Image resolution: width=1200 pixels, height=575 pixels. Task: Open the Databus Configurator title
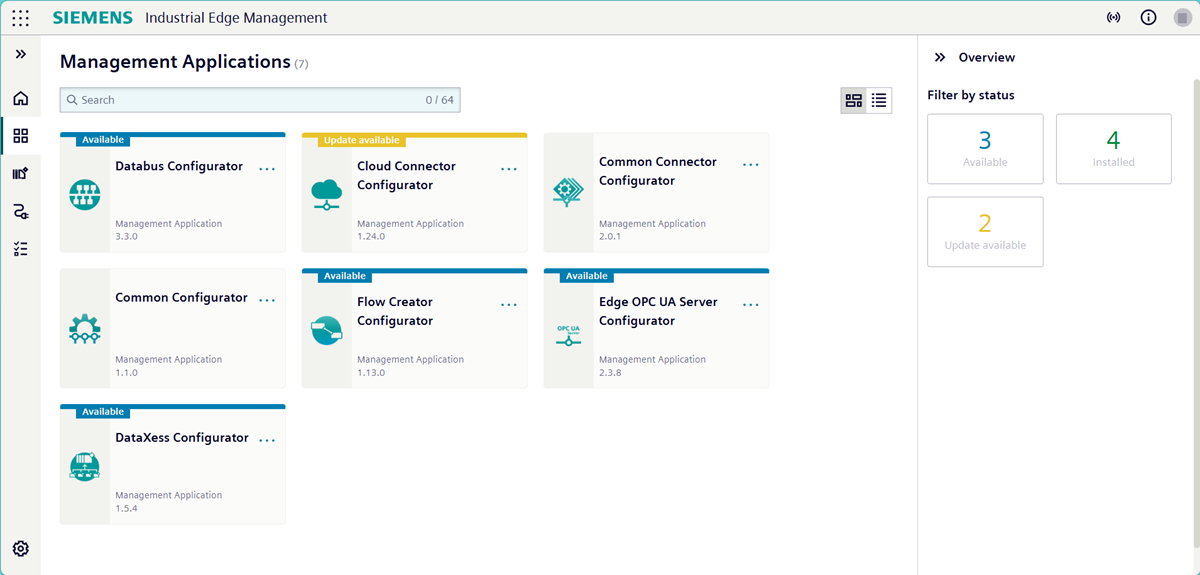pos(179,166)
